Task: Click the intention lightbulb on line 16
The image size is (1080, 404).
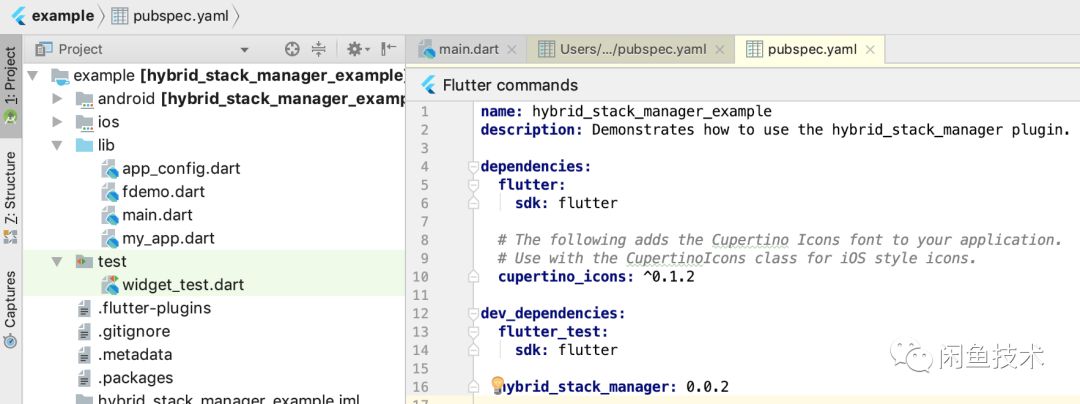Action: [x=497, y=385]
